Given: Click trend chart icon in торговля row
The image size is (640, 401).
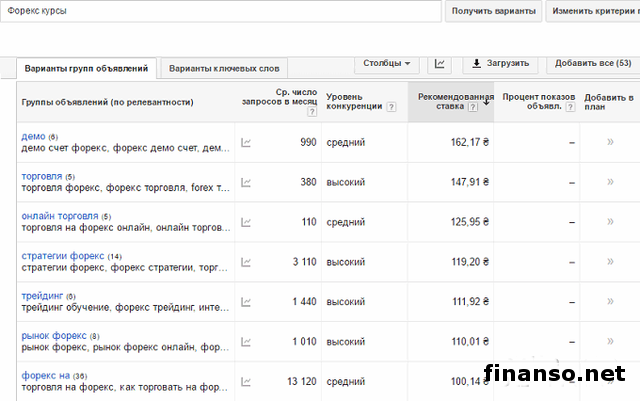Looking at the screenshot, I should pyautogui.click(x=247, y=183).
